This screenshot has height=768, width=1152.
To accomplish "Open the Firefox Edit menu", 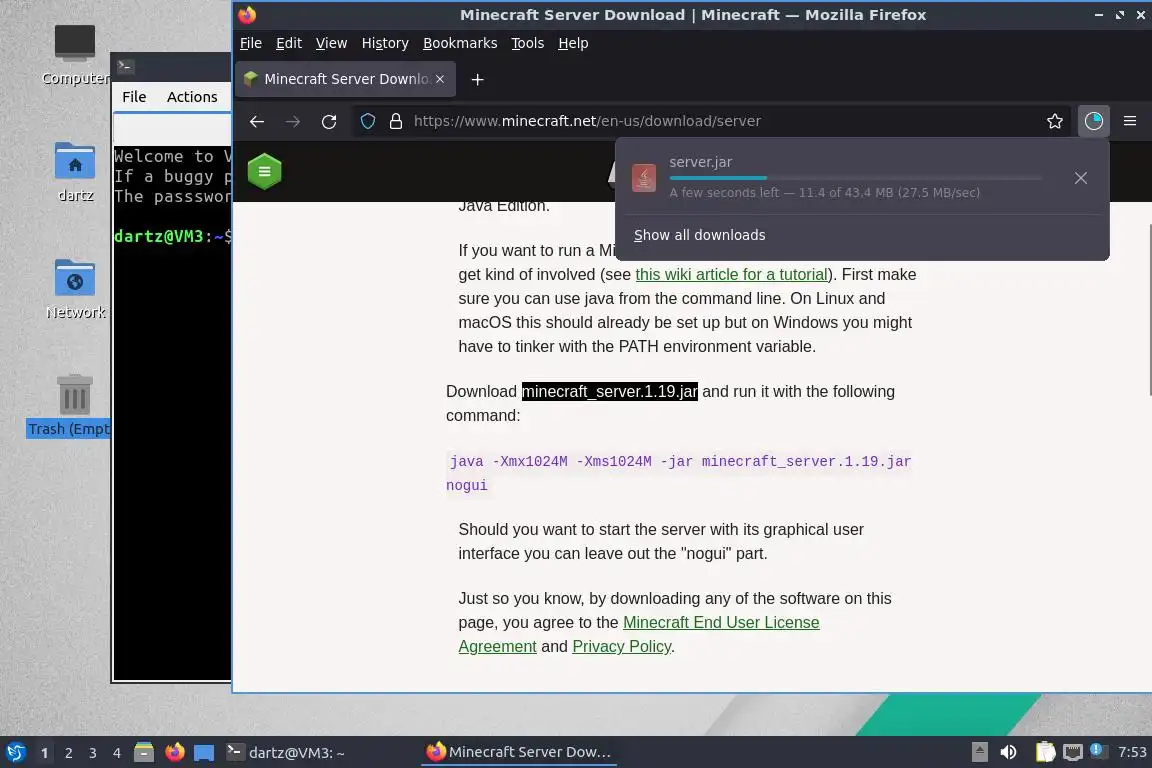I will point(289,43).
